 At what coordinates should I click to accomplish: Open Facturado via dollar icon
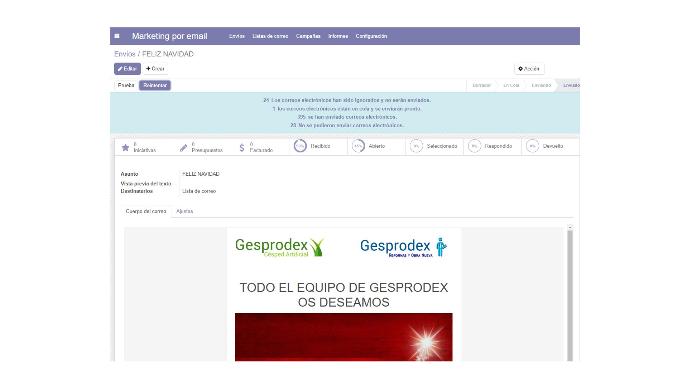tap(242, 148)
